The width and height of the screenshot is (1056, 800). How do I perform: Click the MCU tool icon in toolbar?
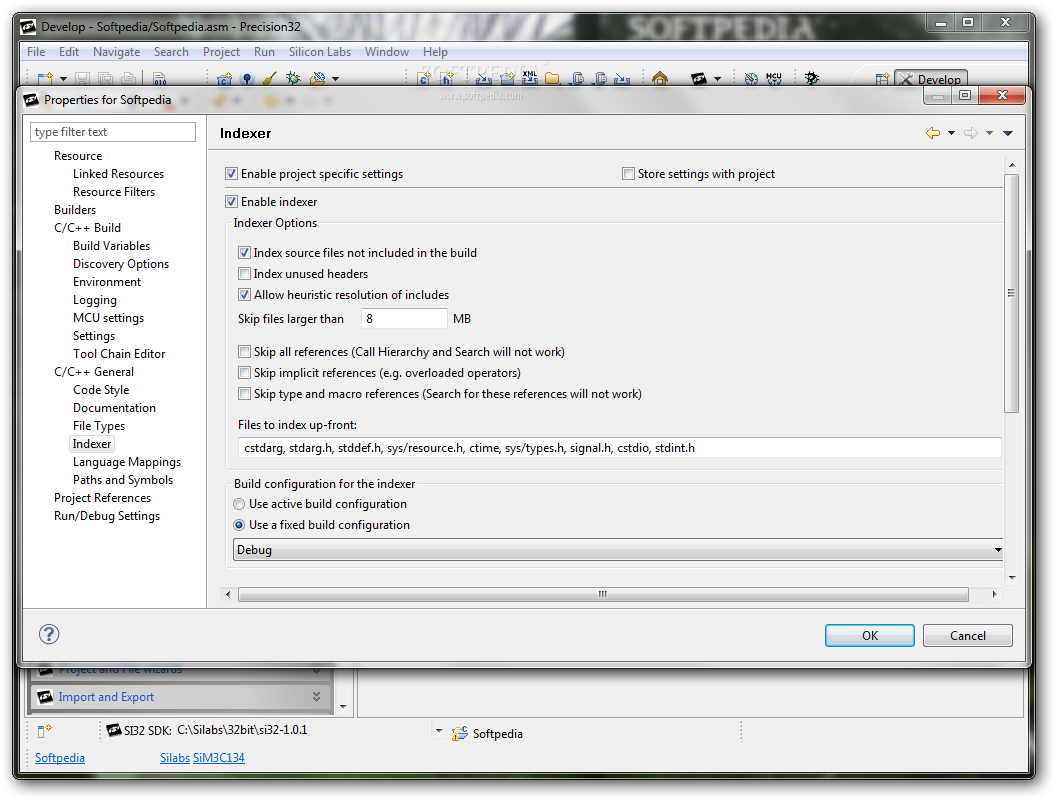pyautogui.click(x=774, y=79)
